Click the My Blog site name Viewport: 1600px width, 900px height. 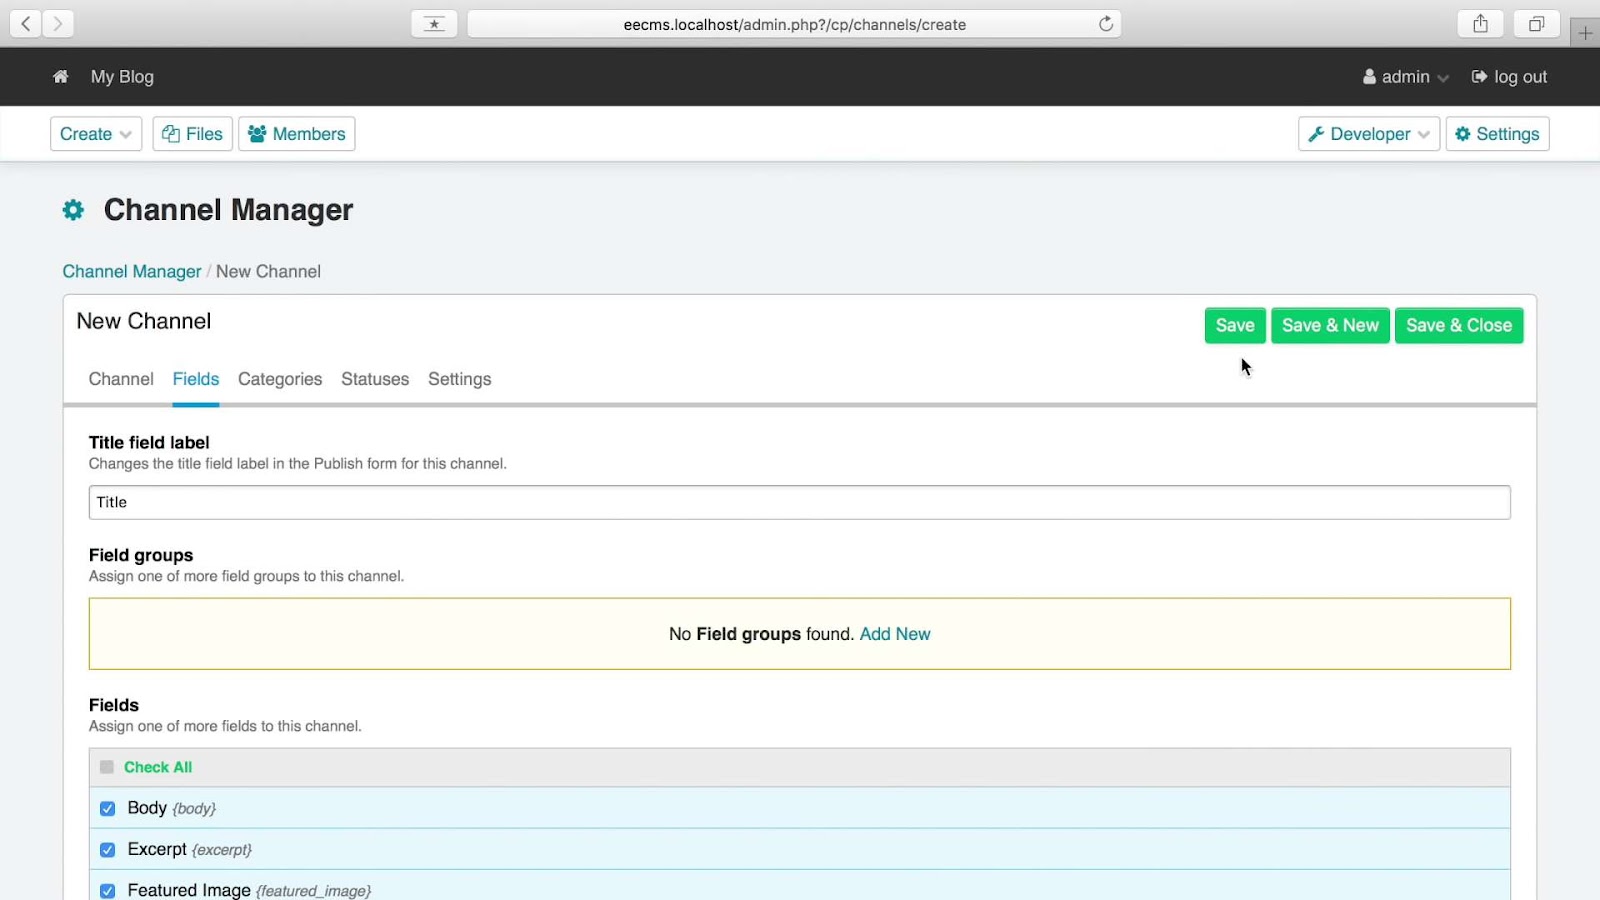(x=122, y=77)
